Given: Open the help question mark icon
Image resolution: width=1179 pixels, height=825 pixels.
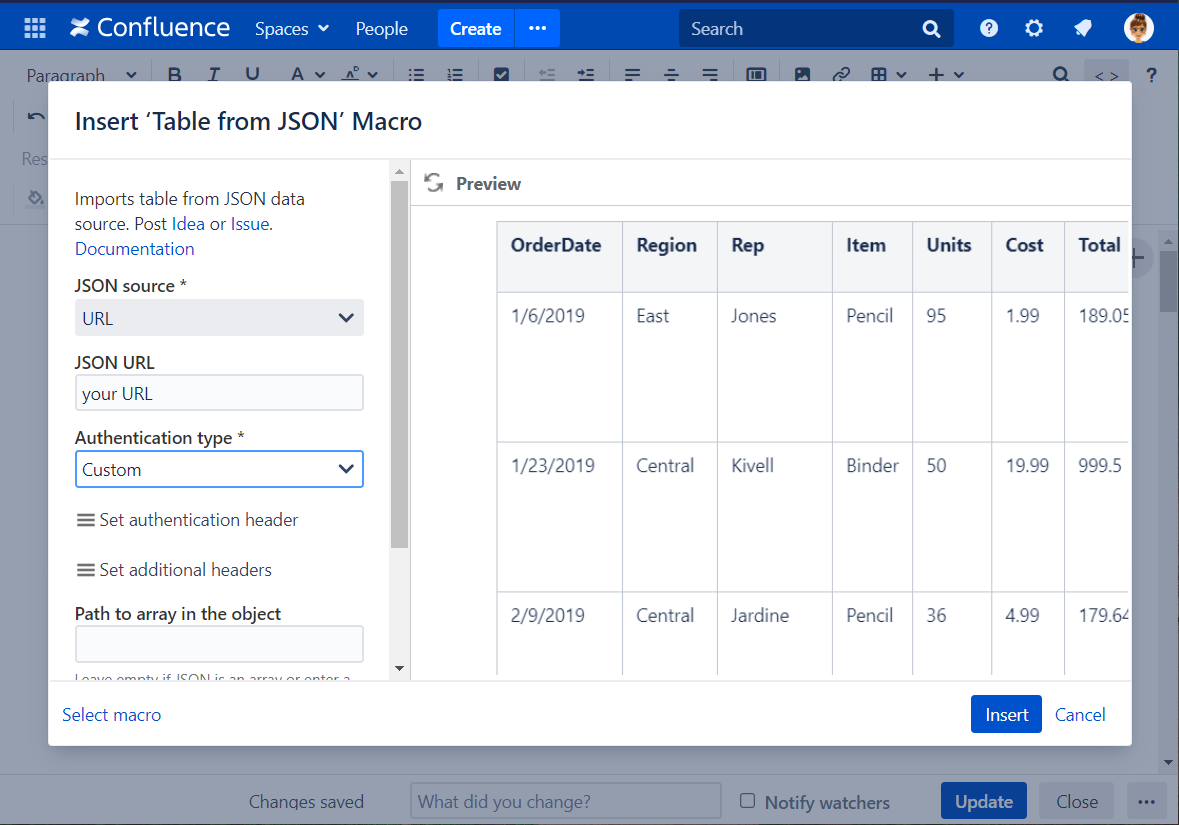Looking at the screenshot, I should [989, 28].
